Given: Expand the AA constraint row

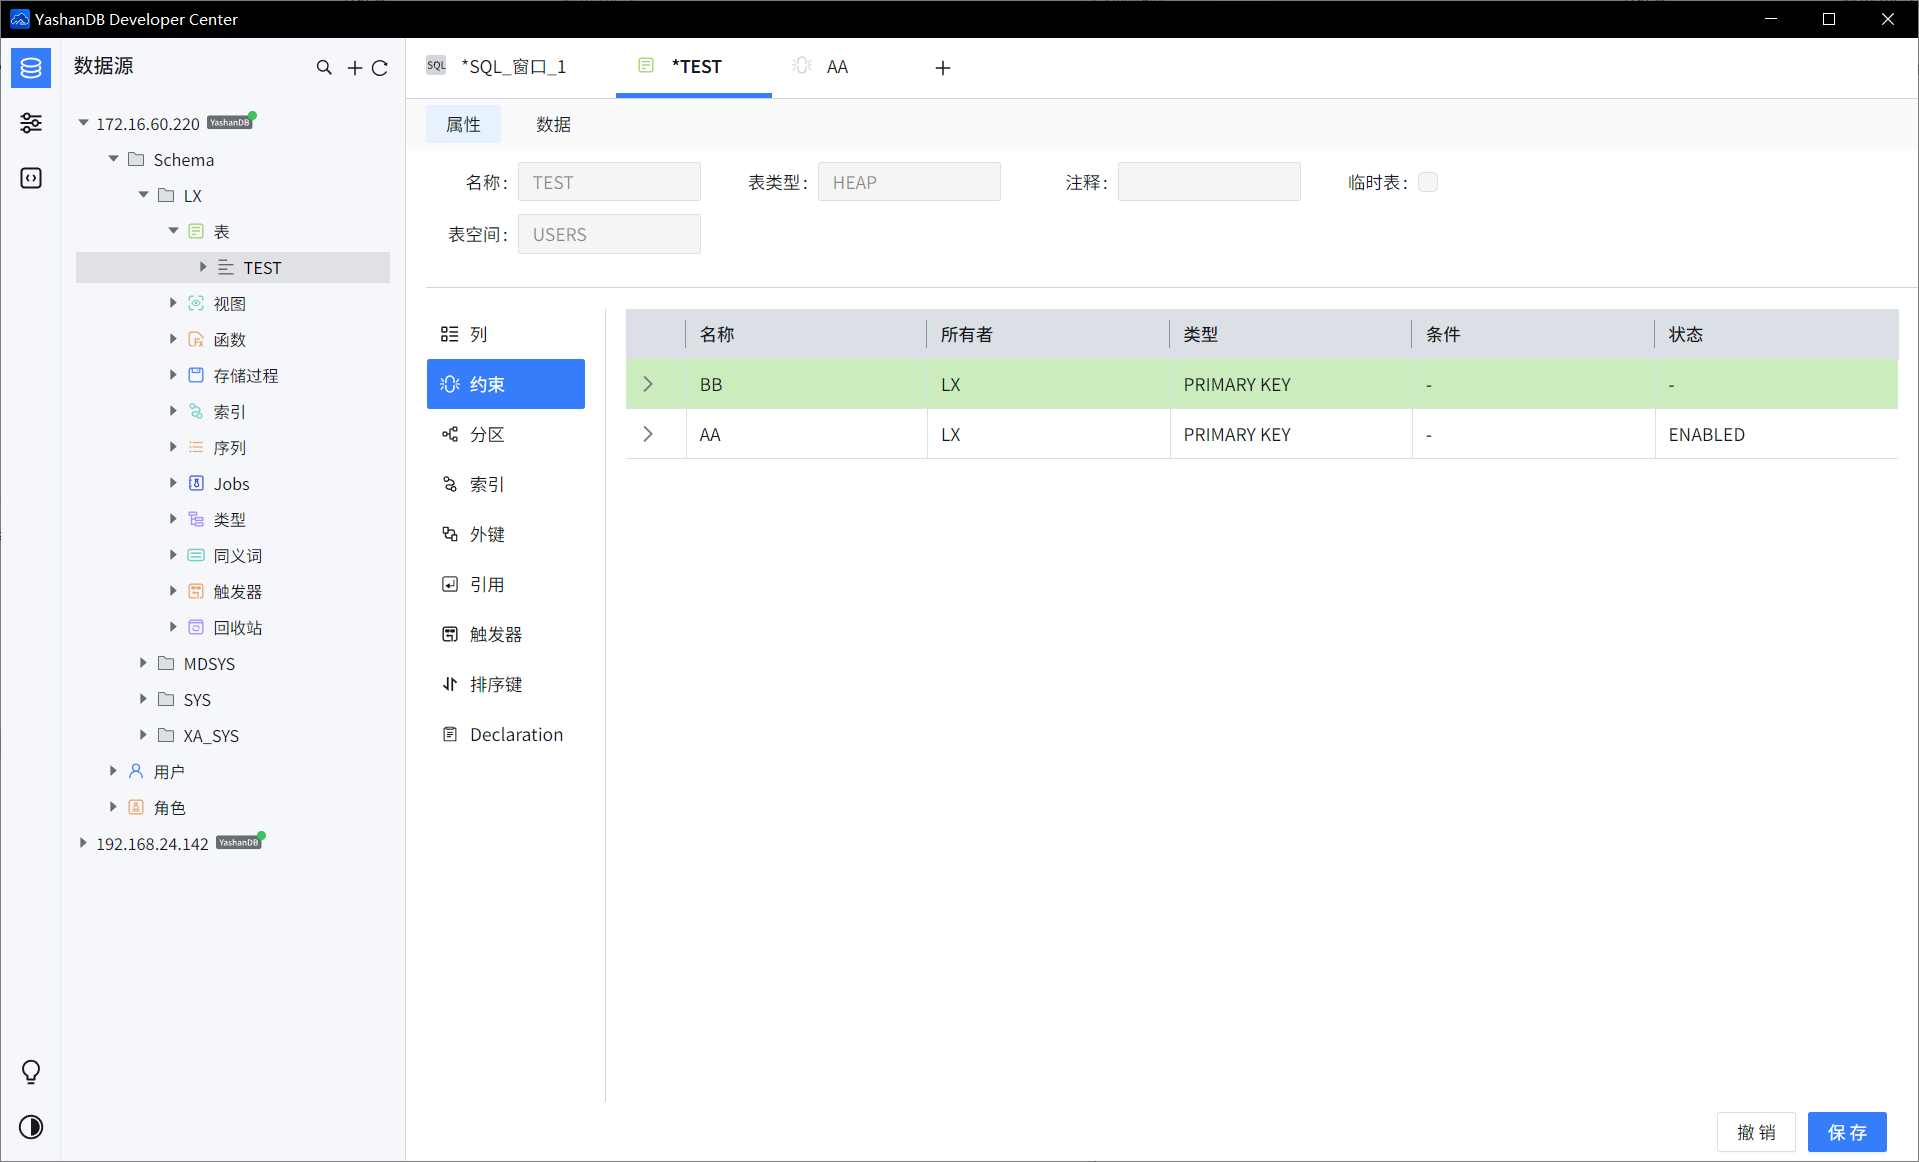Looking at the screenshot, I should (x=648, y=434).
